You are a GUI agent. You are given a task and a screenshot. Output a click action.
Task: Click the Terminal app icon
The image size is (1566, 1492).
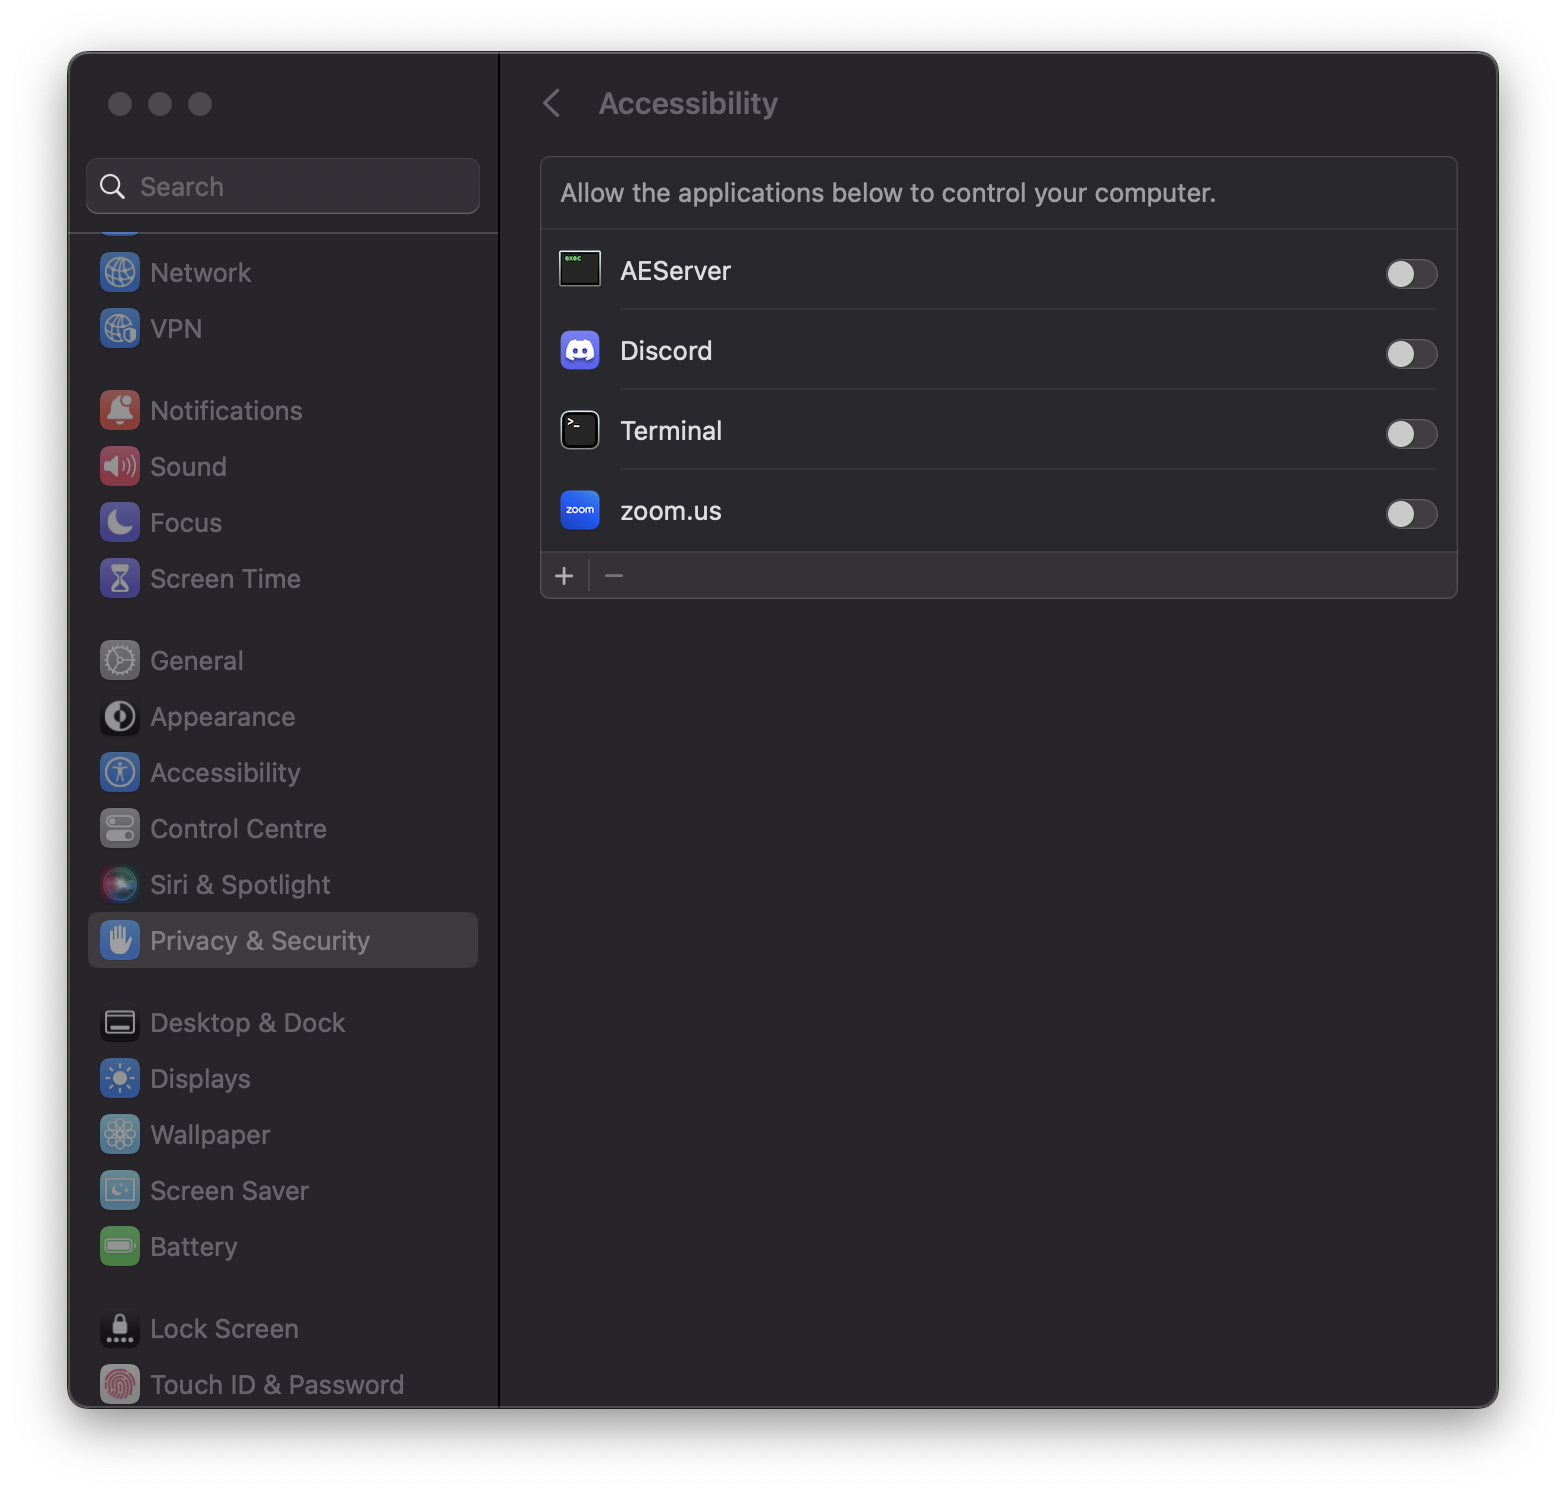579,430
